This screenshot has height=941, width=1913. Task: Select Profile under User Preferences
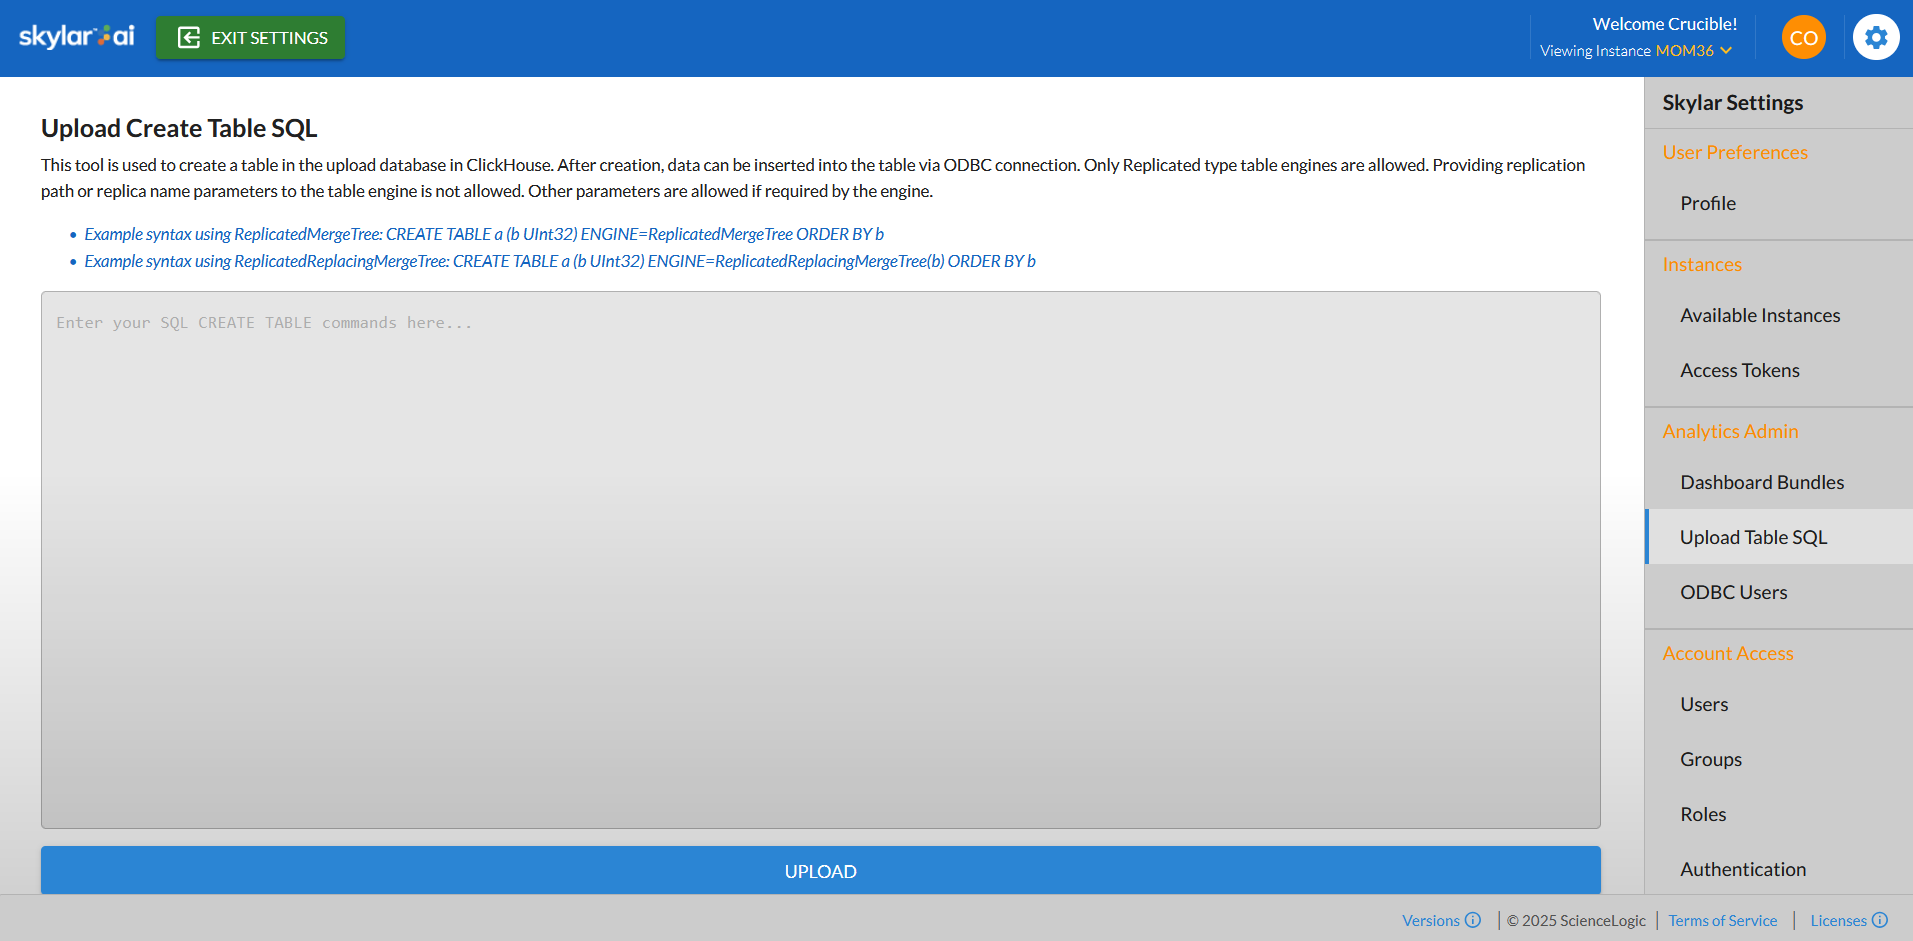pos(1708,203)
